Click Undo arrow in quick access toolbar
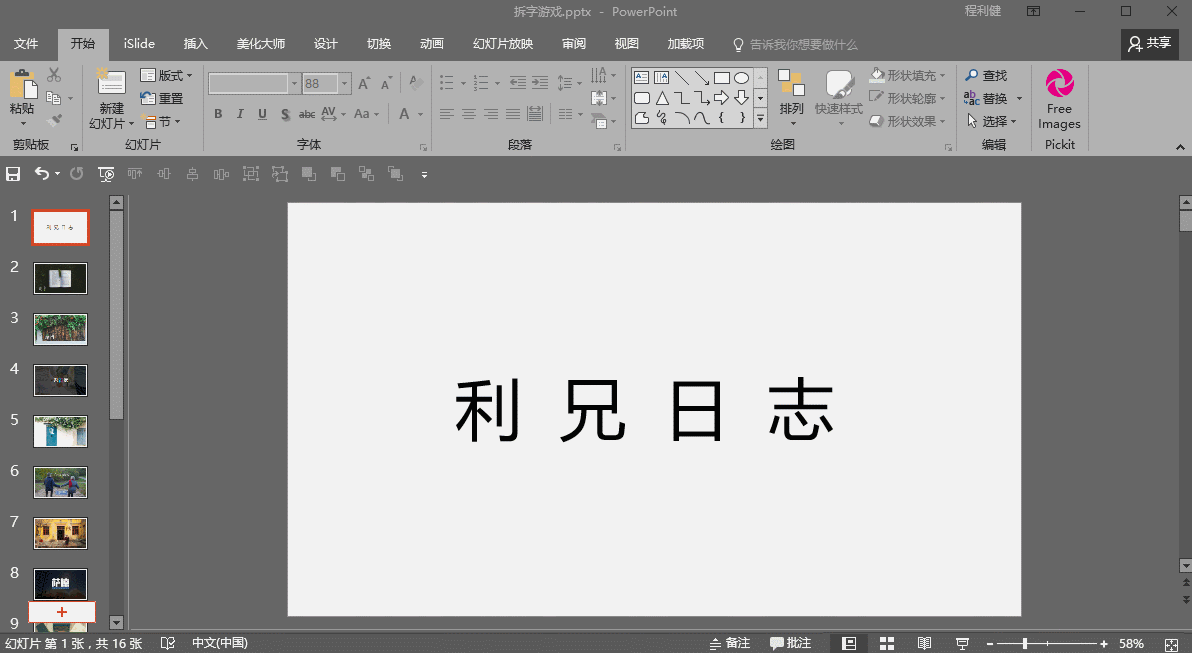Image resolution: width=1192 pixels, height=653 pixels. pos(41,174)
